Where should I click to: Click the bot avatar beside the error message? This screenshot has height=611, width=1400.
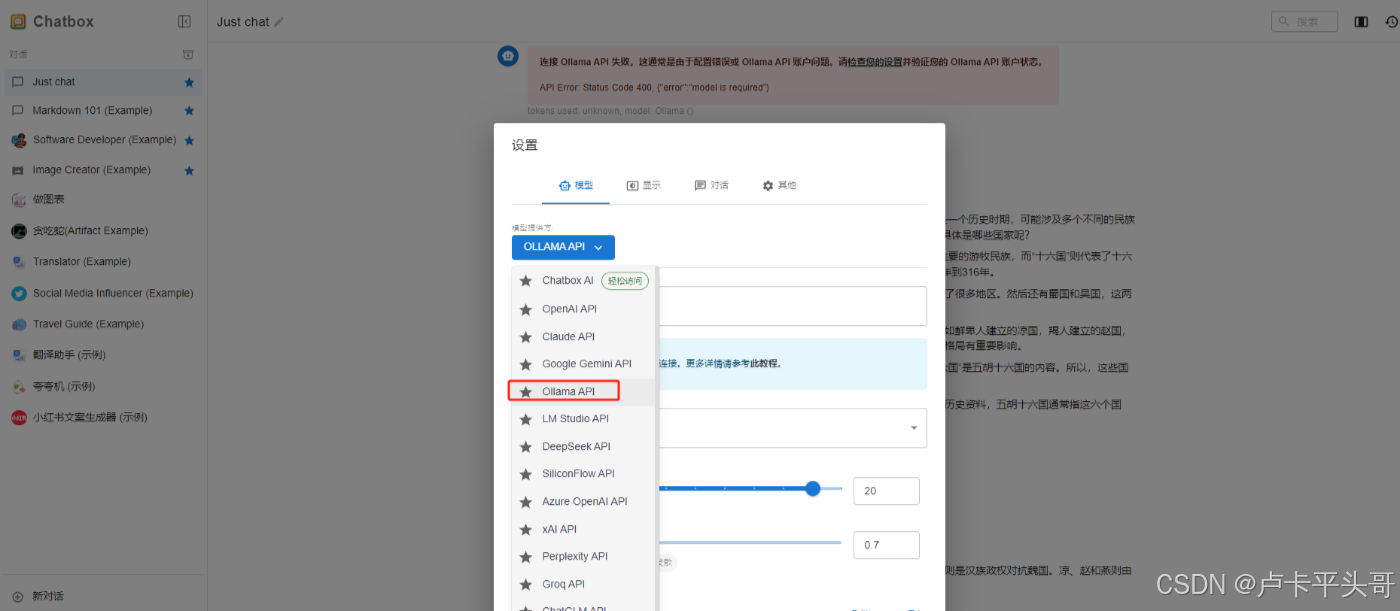coord(508,56)
